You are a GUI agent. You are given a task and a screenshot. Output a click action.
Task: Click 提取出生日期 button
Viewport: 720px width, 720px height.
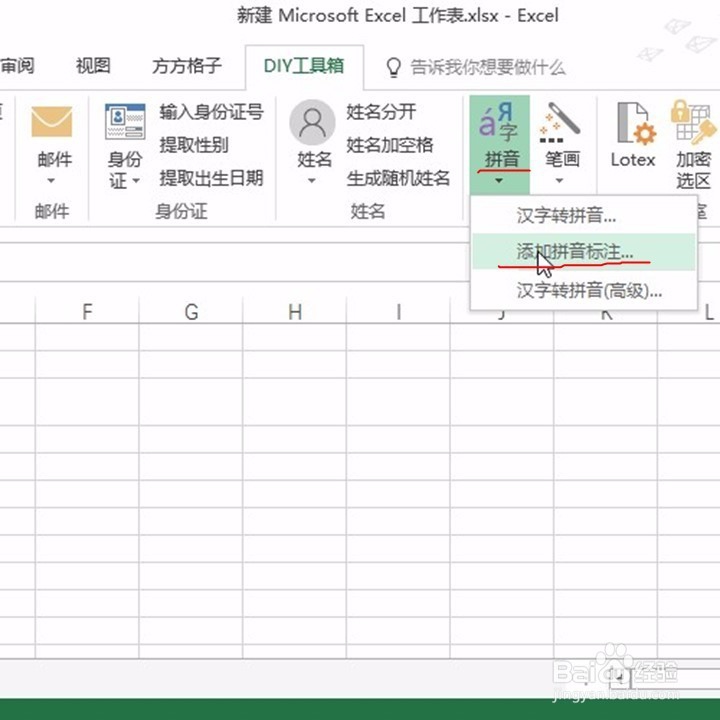(x=211, y=178)
